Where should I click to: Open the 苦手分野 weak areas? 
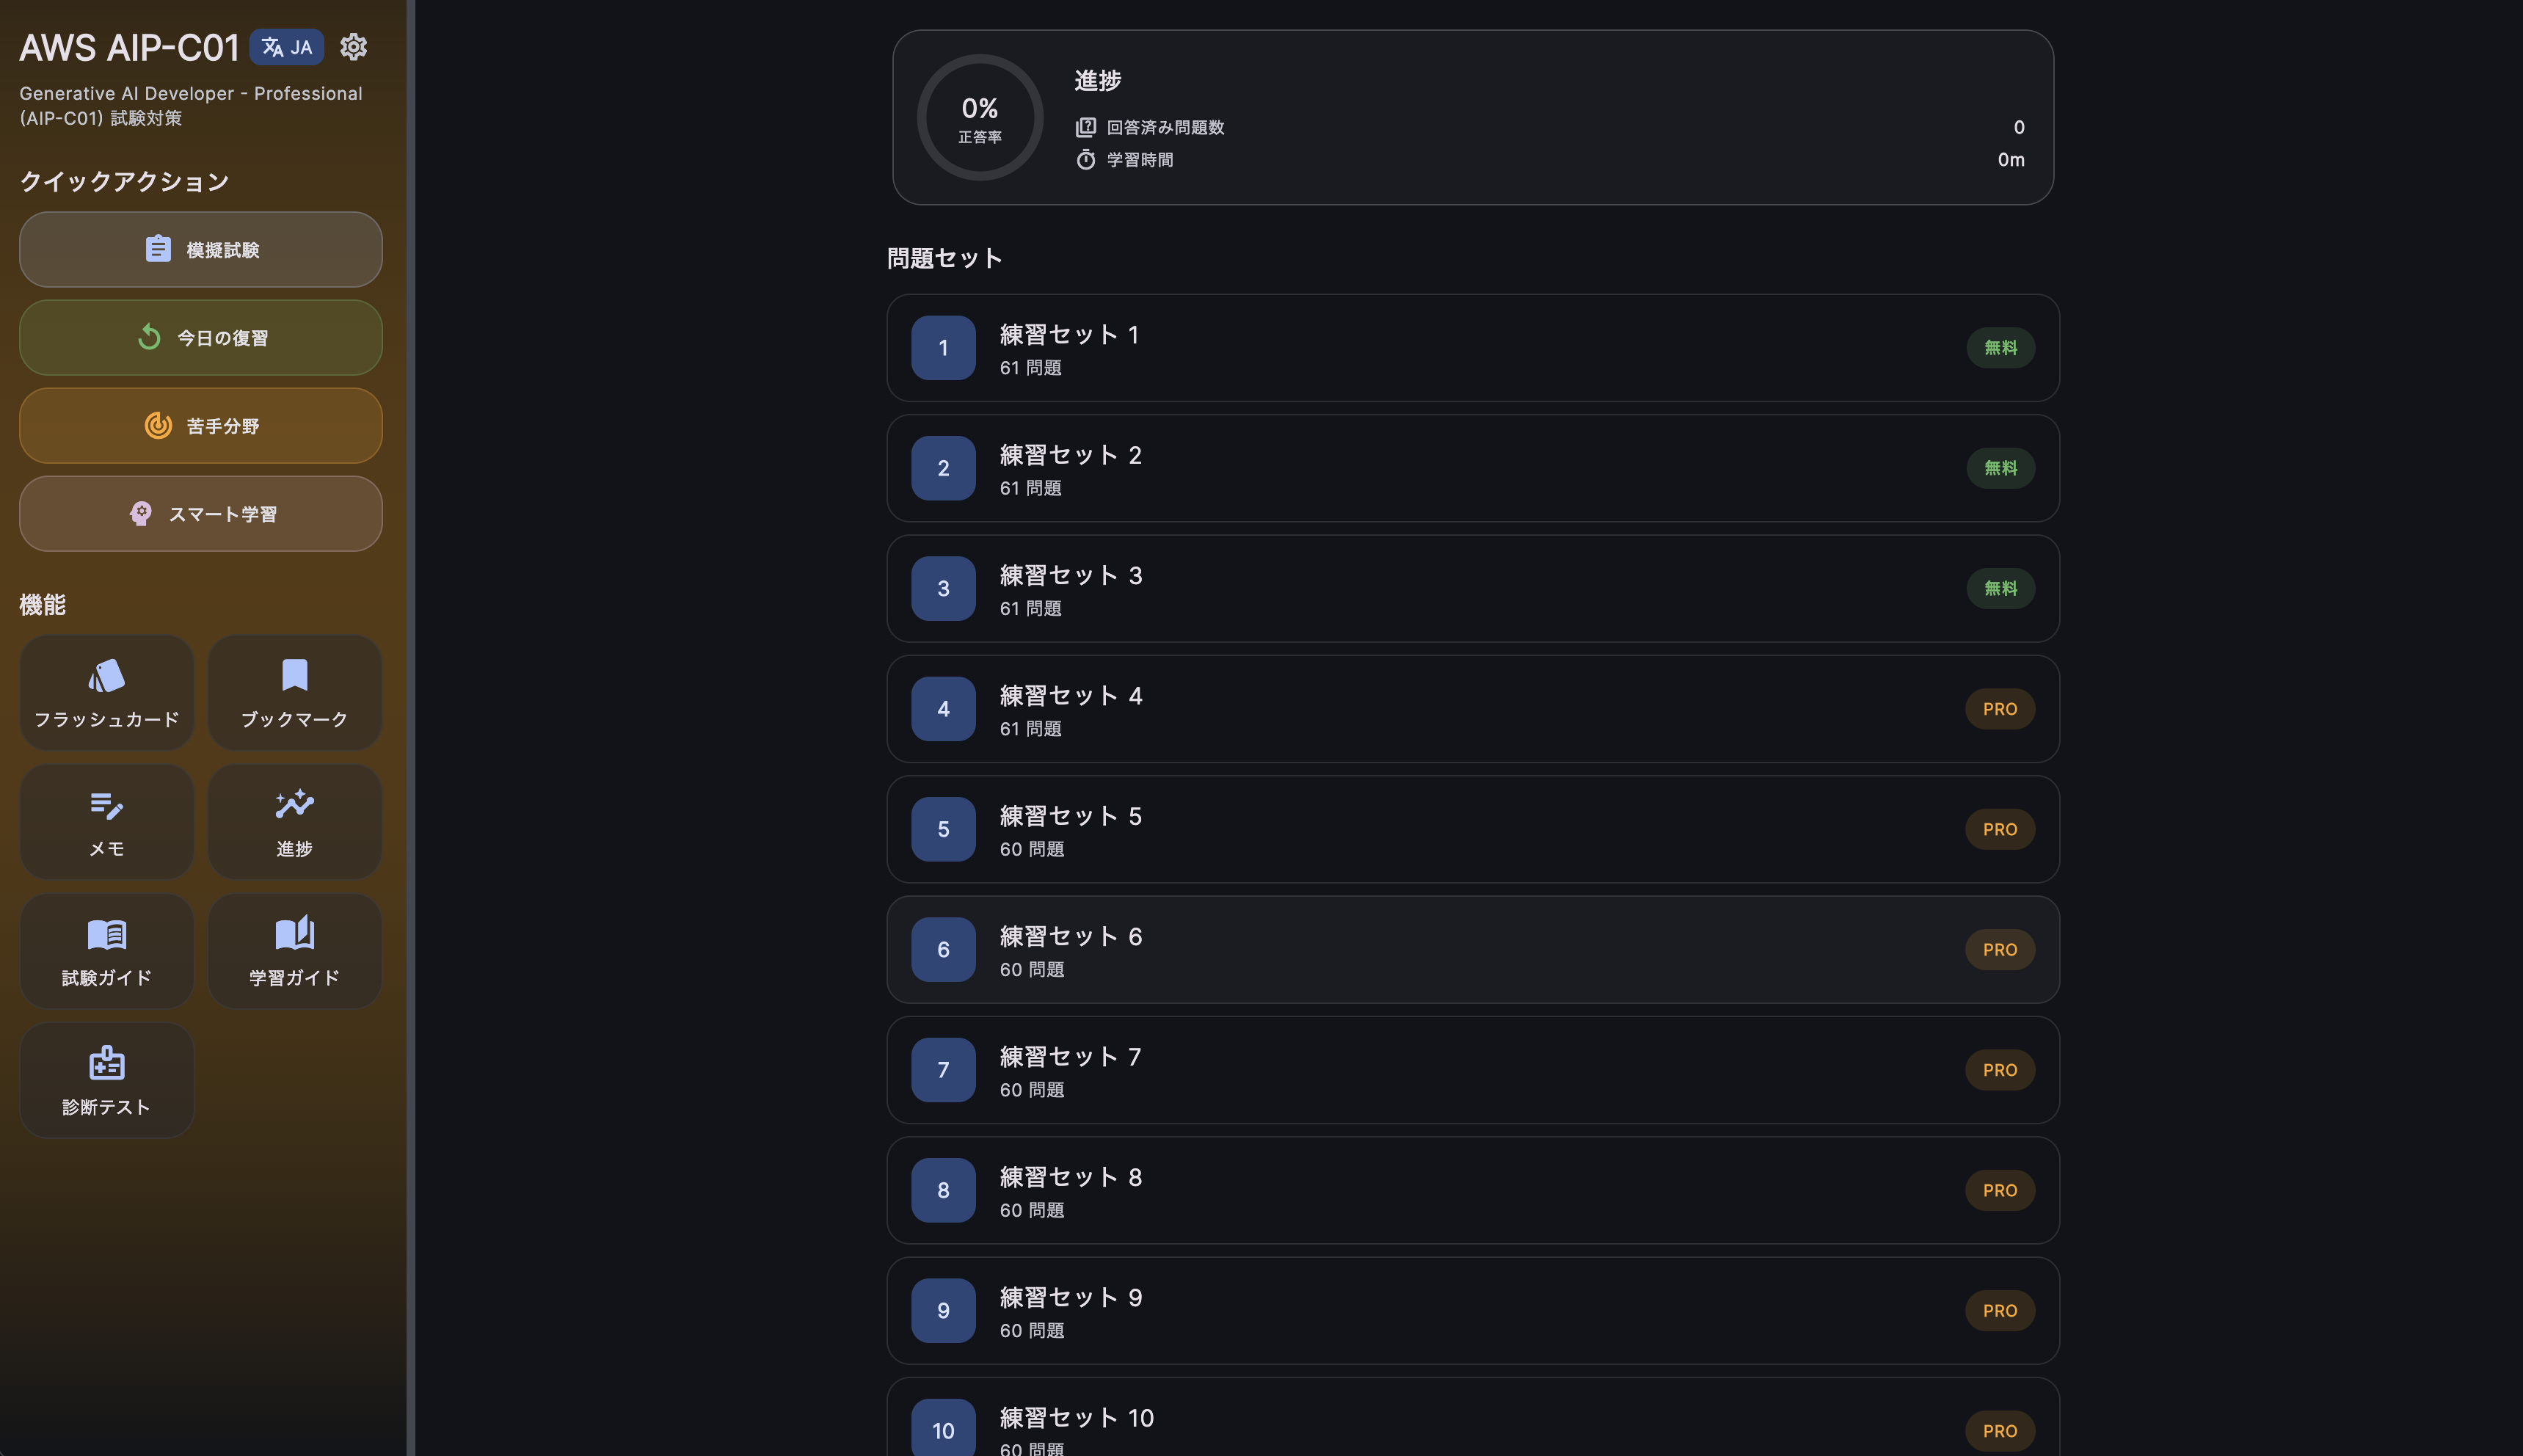point(201,426)
